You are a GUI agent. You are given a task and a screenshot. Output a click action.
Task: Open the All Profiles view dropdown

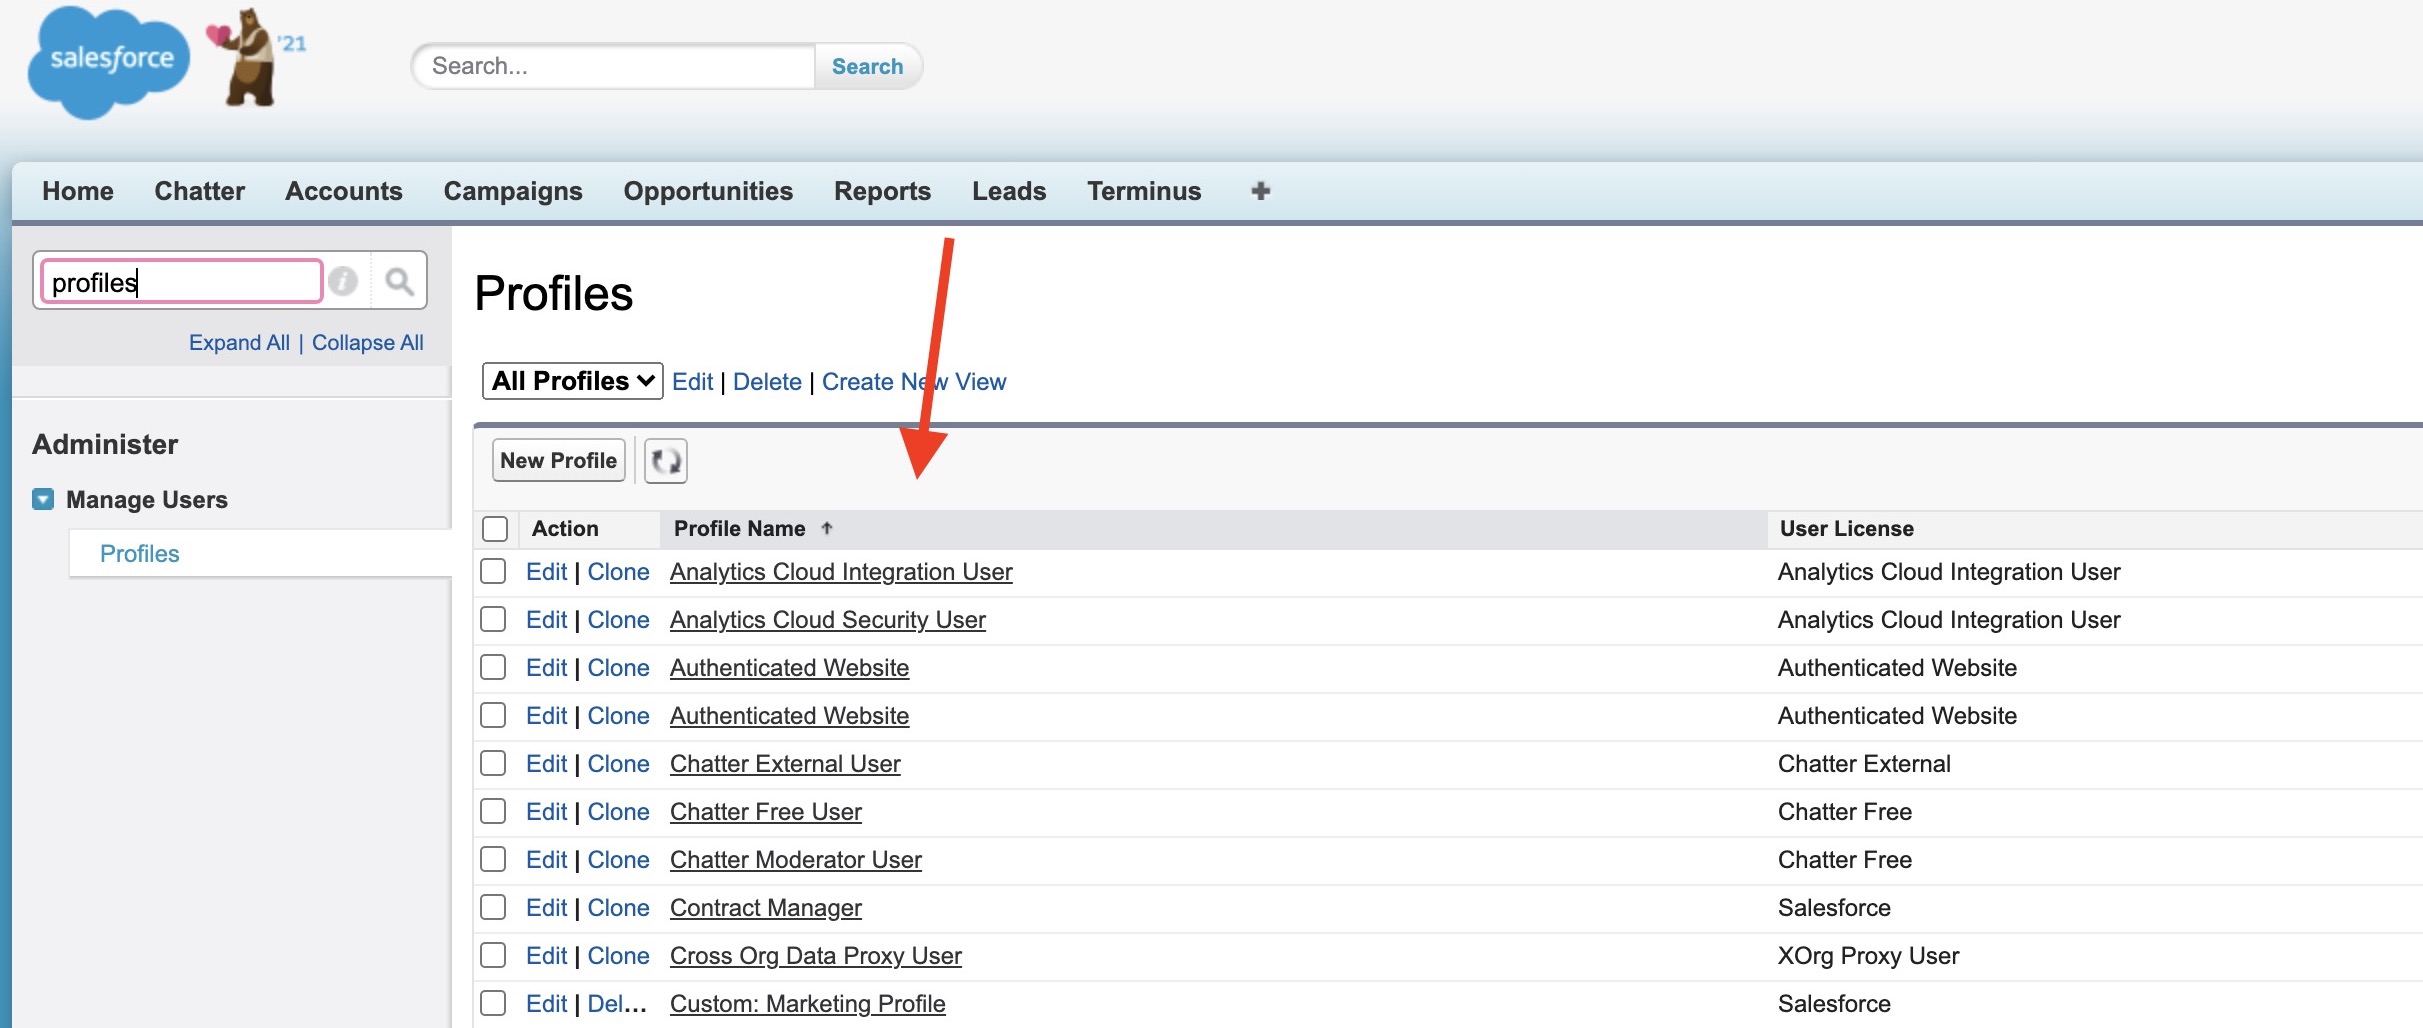pyautogui.click(x=572, y=381)
